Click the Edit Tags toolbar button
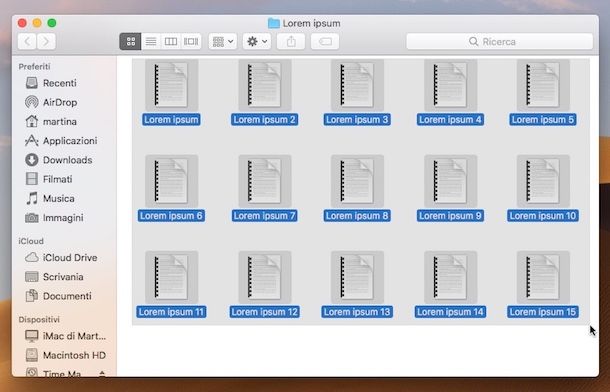The height and width of the screenshot is (392, 610). (x=325, y=41)
